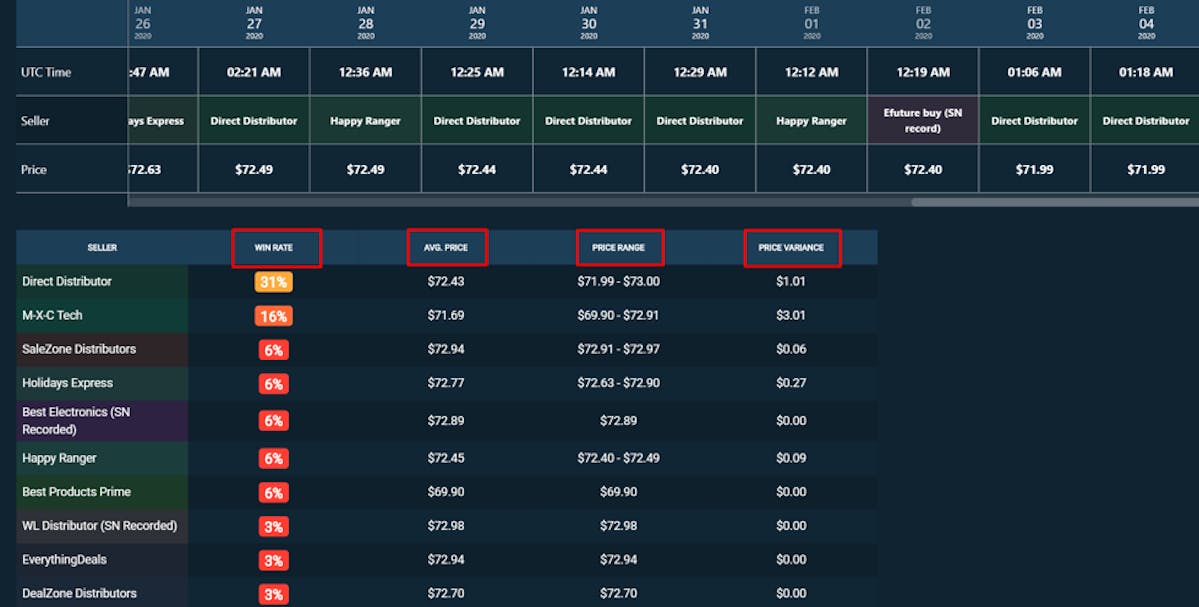Click the '$1.01' price variance value
Viewport: 1199px width, 607px height.
click(x=791, y=281)
